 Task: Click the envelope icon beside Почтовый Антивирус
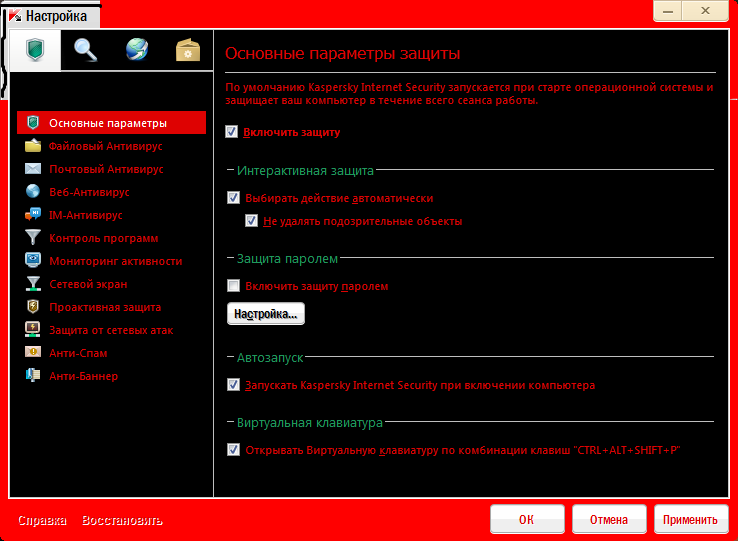click(33, 168)
